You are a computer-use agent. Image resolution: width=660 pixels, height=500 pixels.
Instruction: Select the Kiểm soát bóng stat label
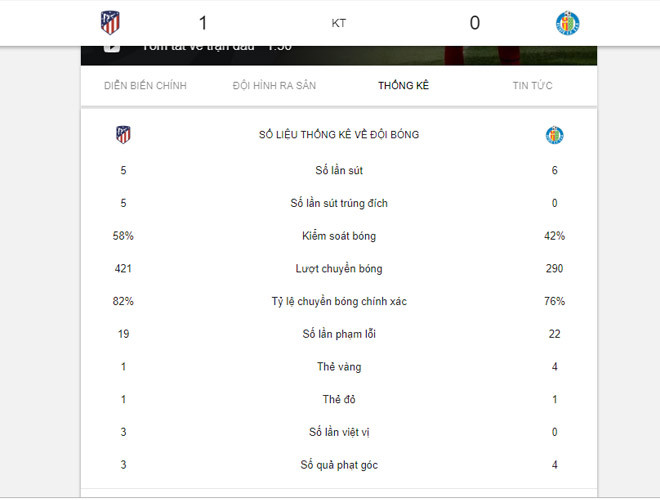(x=338, y=236)
